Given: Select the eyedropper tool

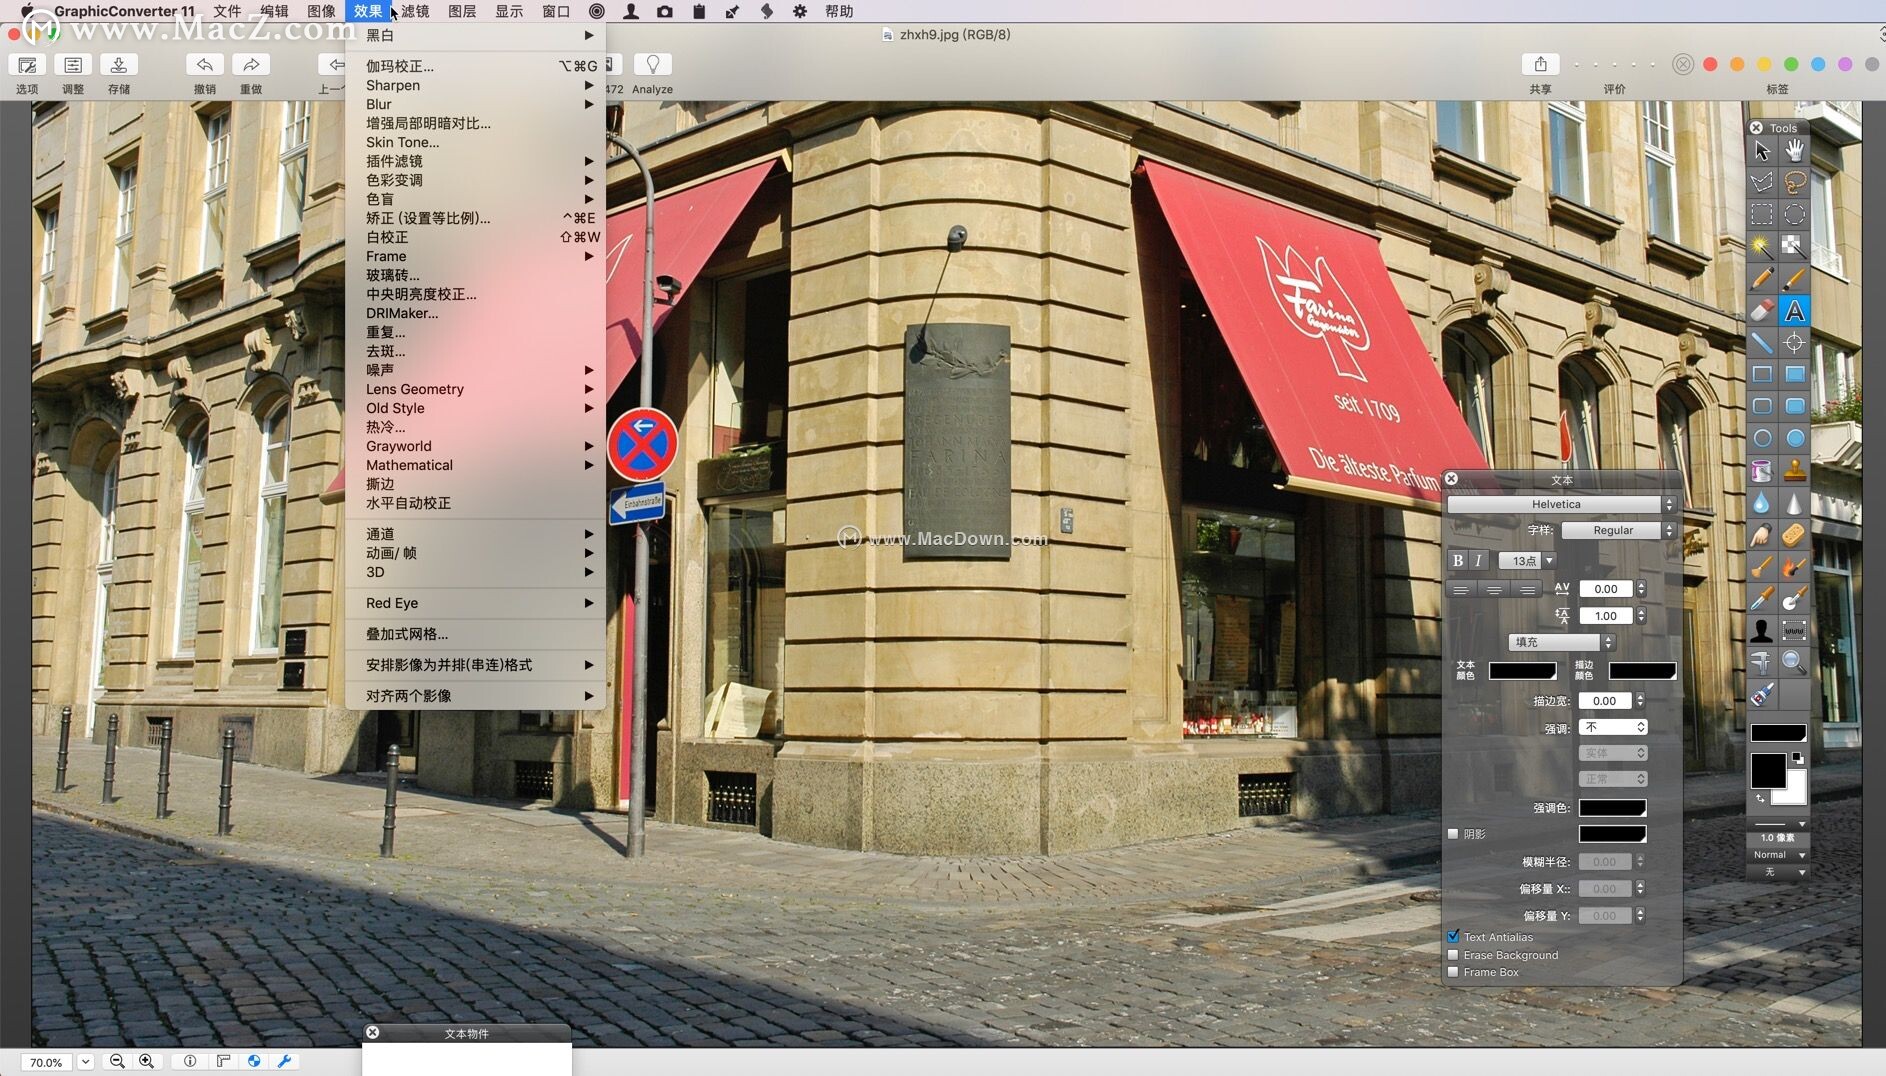Looking at the screenshot, I should click(1762, 599).
